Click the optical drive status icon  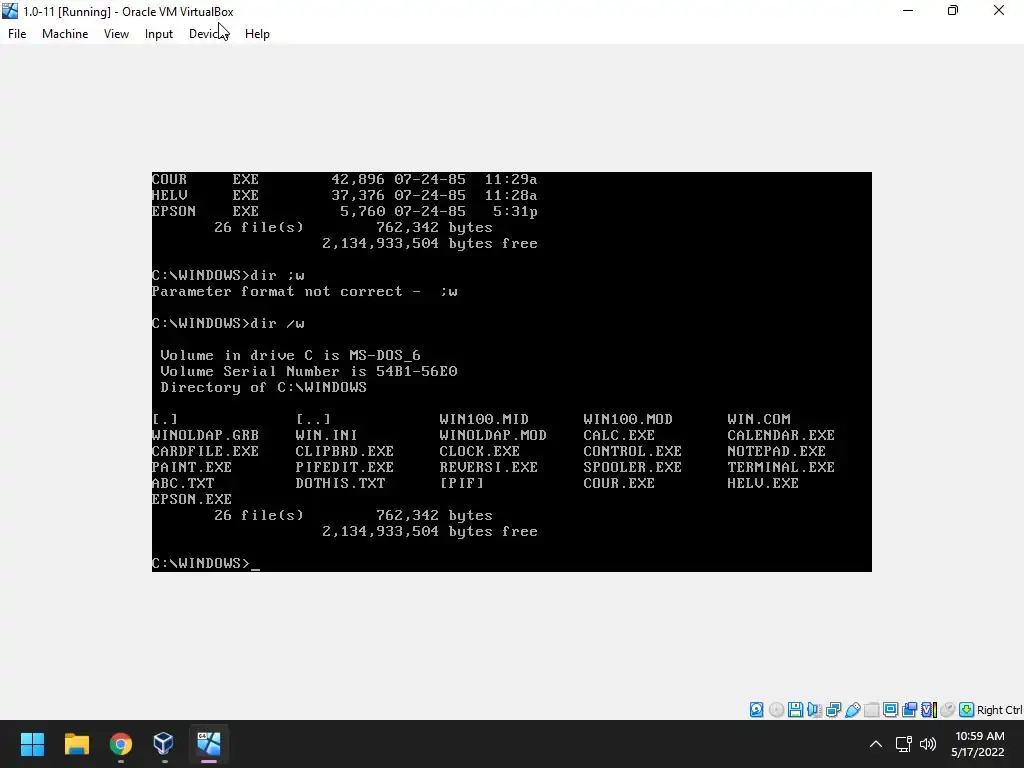[776, 710]
